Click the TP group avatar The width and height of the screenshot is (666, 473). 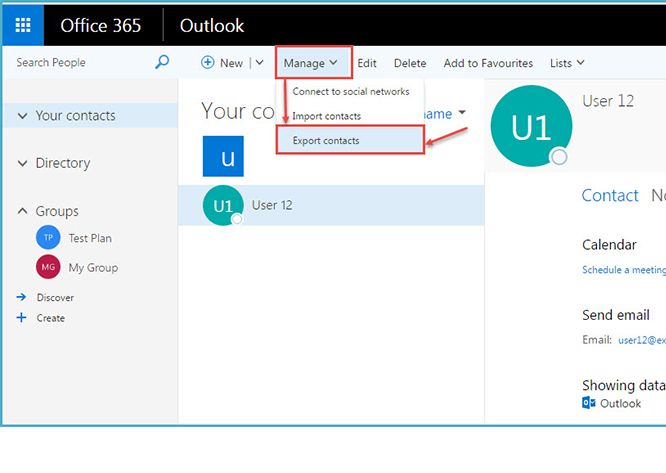(48, 237)
